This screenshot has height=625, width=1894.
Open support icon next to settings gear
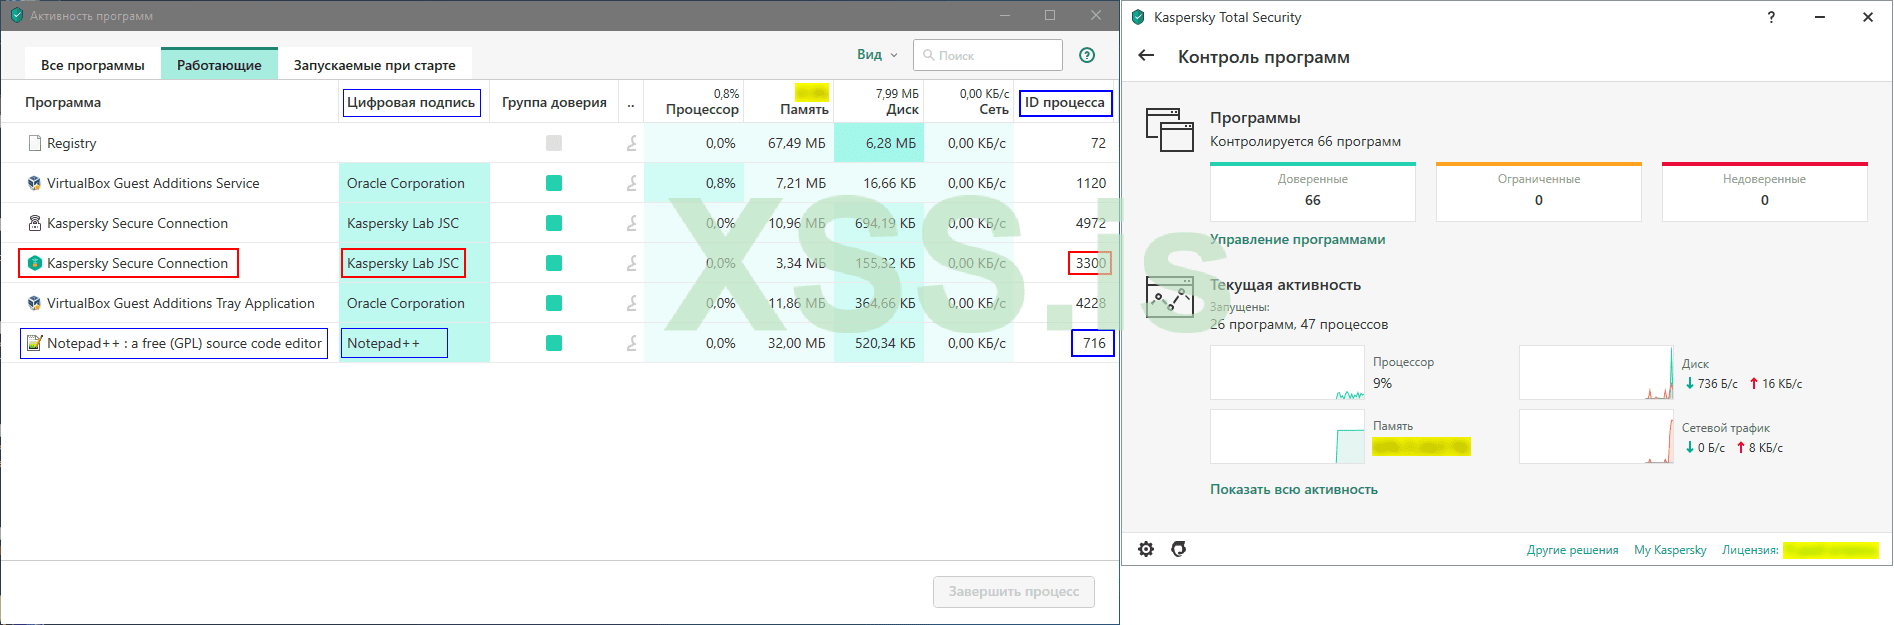pos(1179,549)
